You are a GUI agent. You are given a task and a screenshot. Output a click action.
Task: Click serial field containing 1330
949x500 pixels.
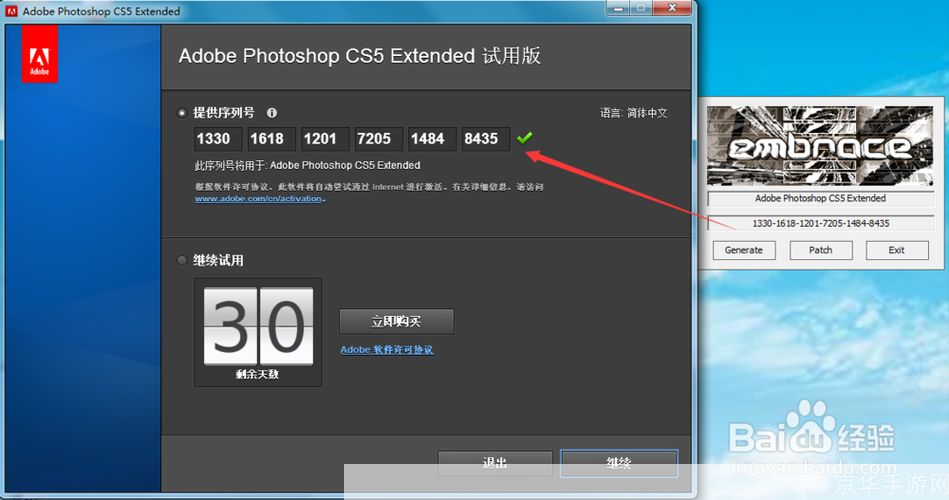tap(218, 139)
